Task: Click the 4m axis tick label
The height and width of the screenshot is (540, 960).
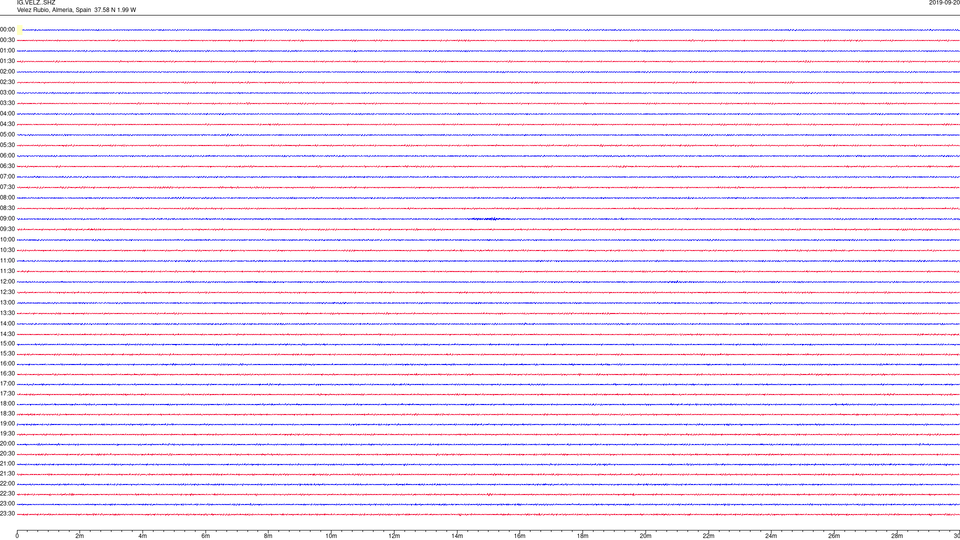Action: 143,536
